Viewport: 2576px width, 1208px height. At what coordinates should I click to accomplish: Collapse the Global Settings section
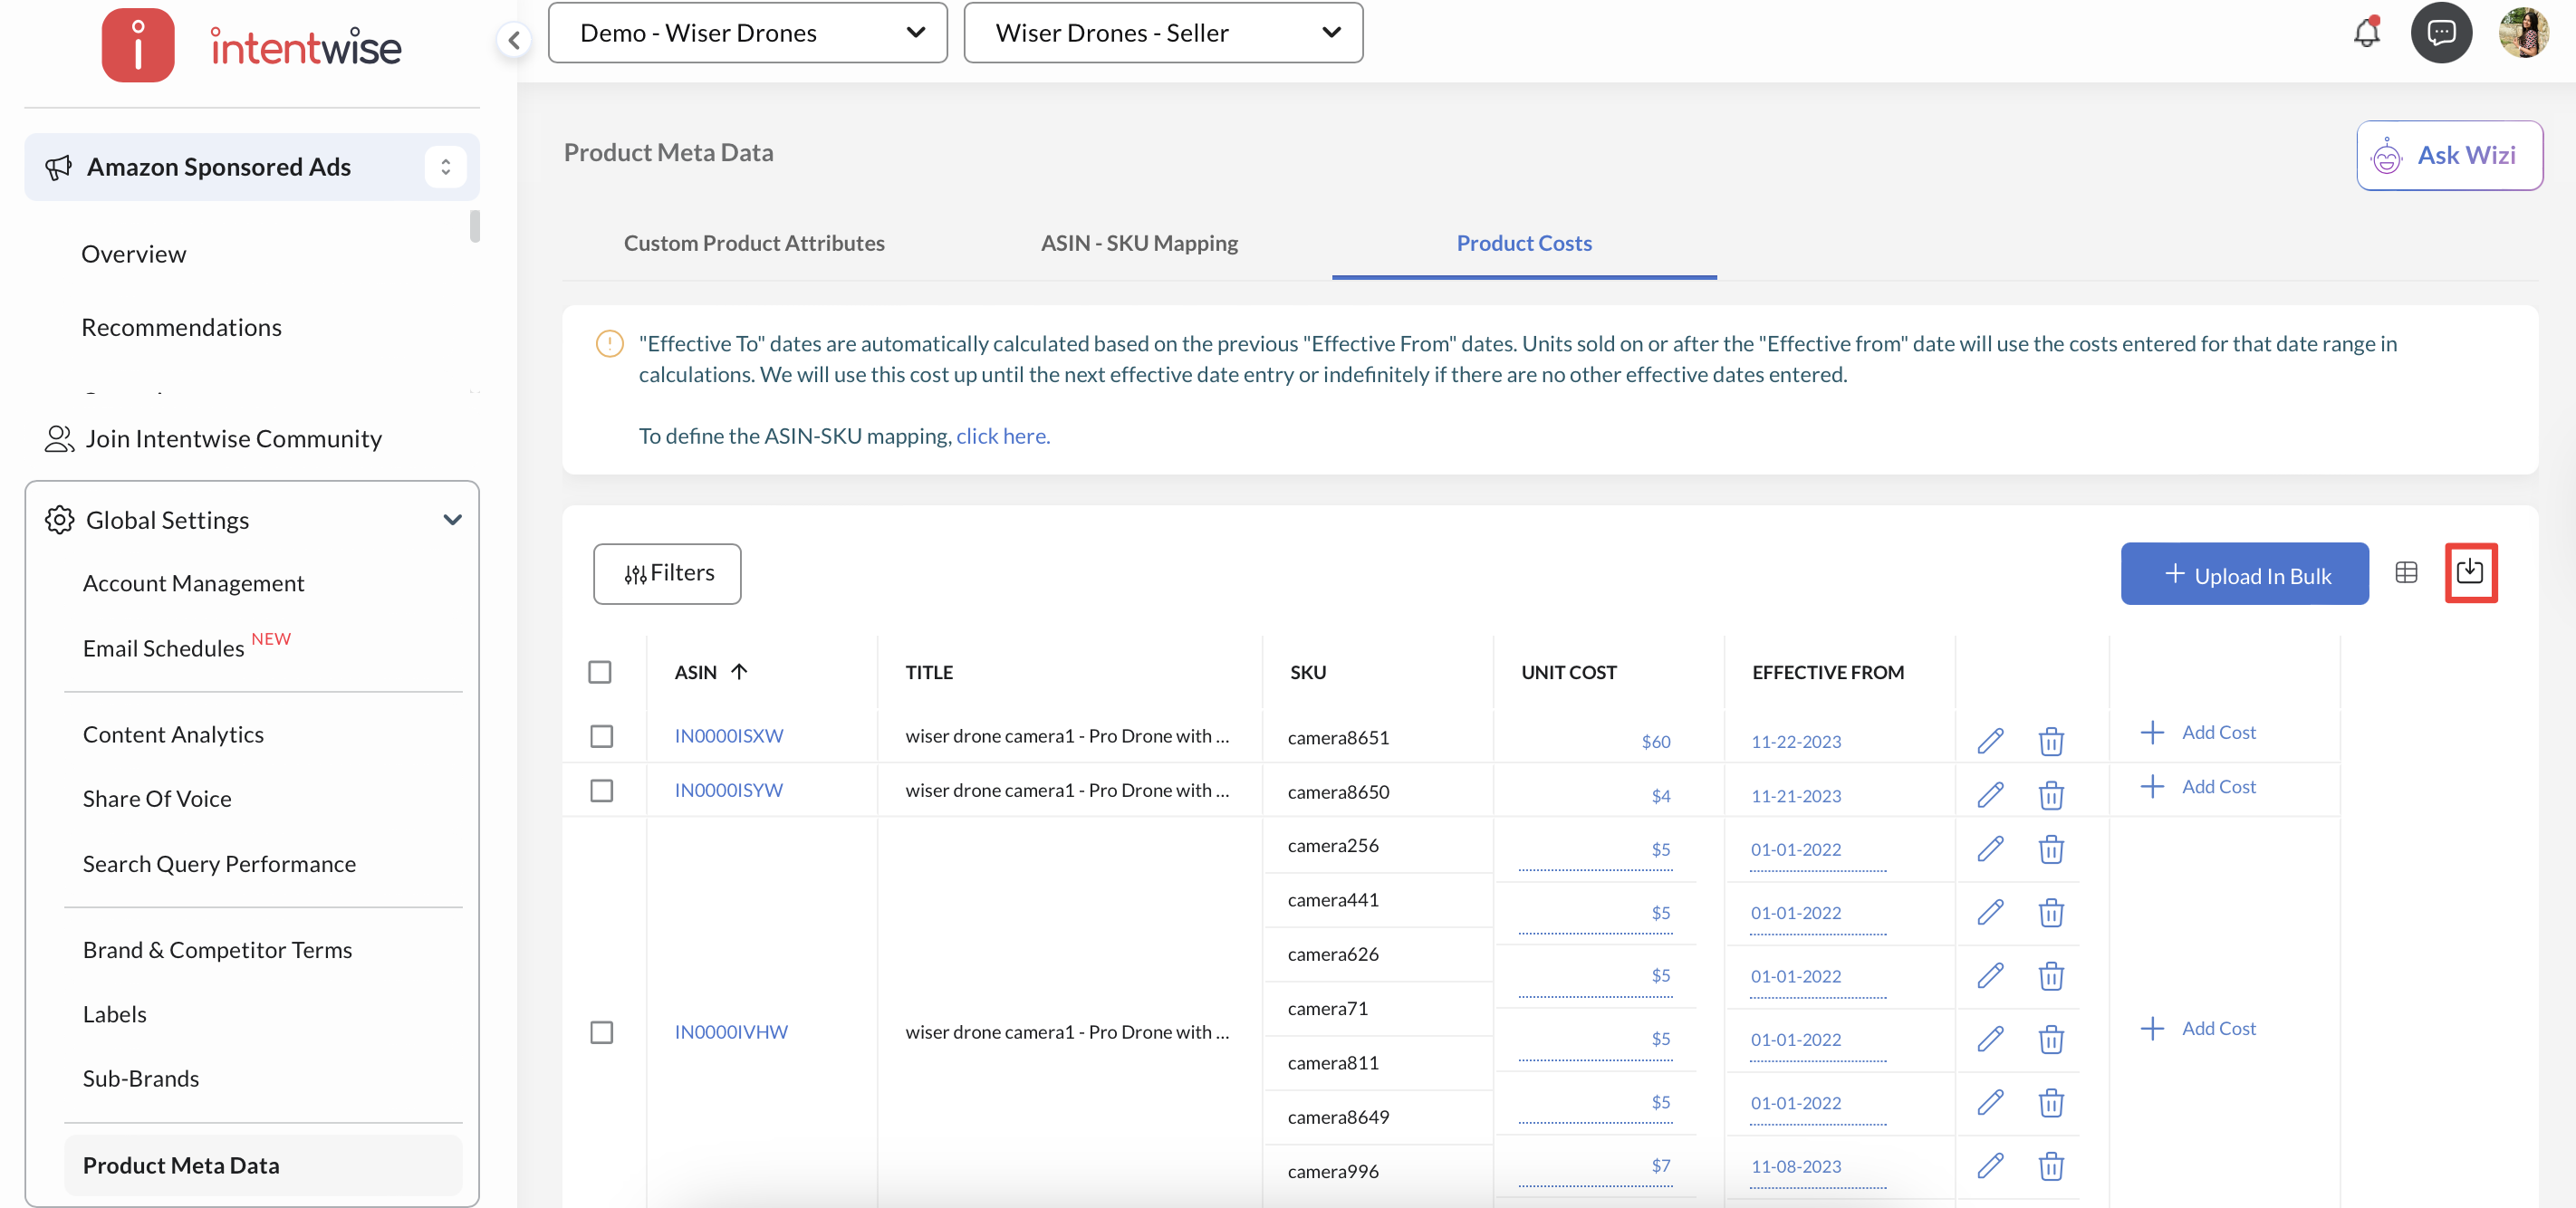pyautogui.click(x=452, y=520)
